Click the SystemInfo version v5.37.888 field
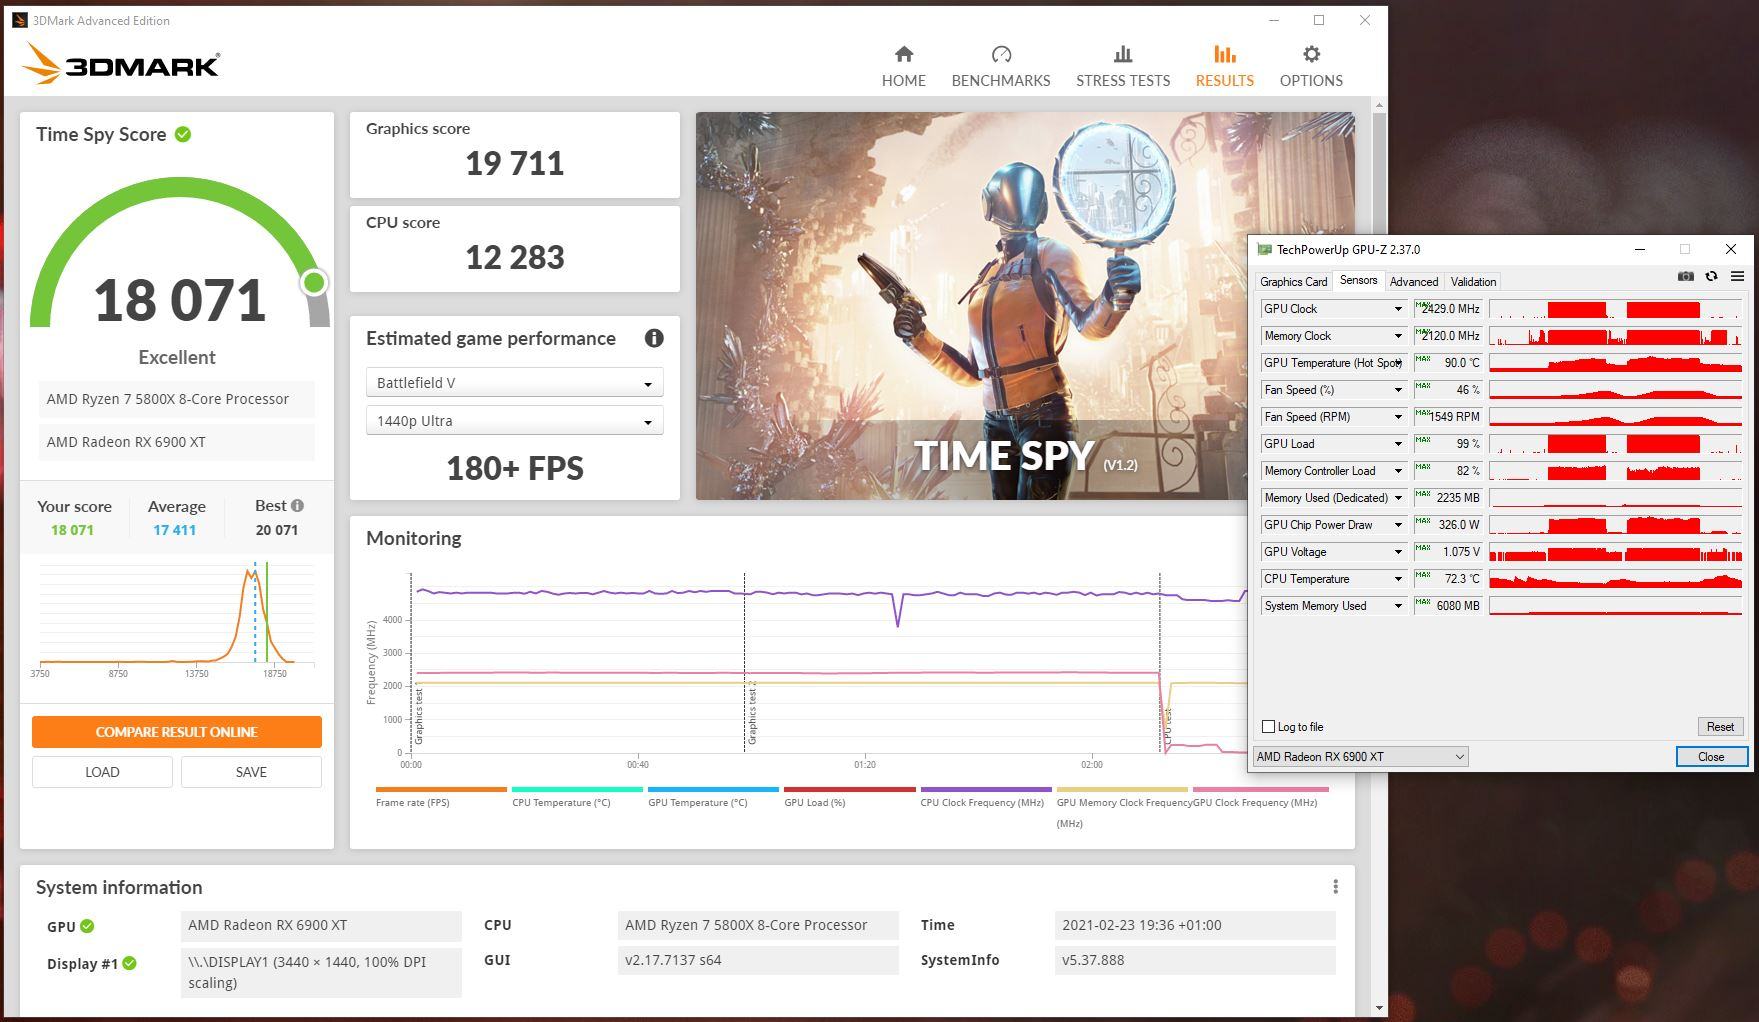 1195,960
